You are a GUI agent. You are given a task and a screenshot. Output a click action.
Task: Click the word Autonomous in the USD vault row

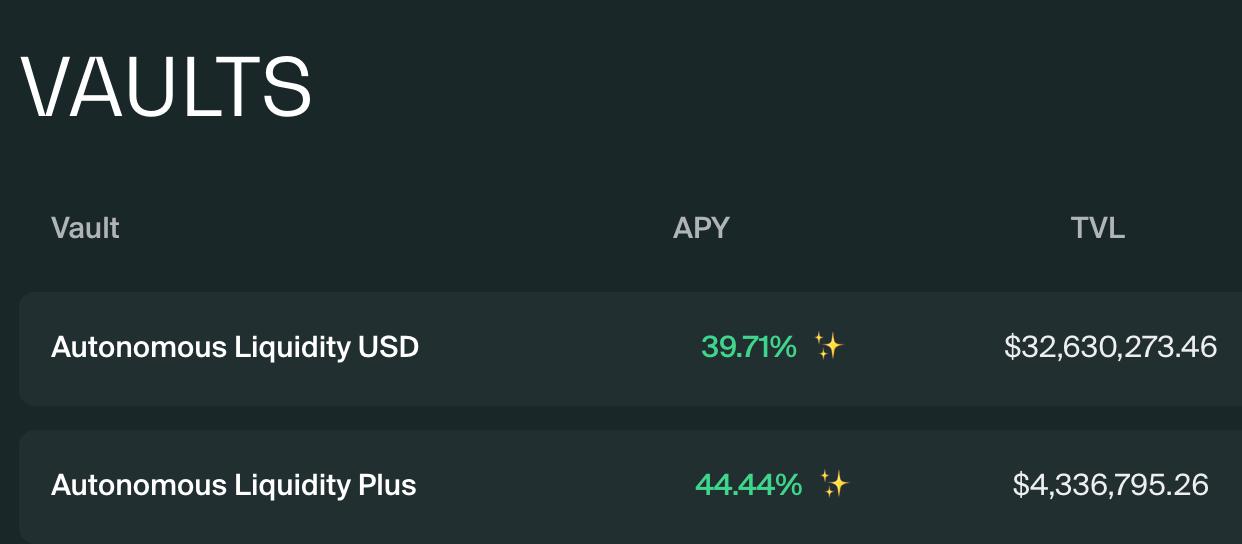(x=139, y=347)
